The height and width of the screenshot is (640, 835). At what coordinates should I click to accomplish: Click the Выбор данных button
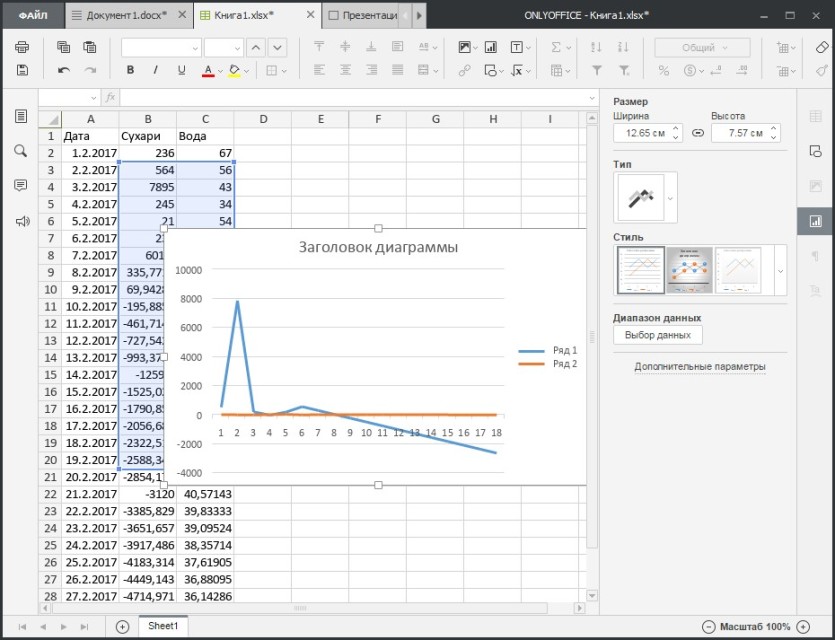(x=658, y=335)
